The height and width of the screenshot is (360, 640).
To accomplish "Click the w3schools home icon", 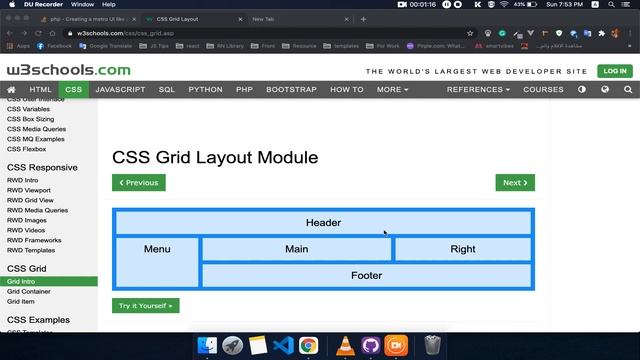I will 11,89.
